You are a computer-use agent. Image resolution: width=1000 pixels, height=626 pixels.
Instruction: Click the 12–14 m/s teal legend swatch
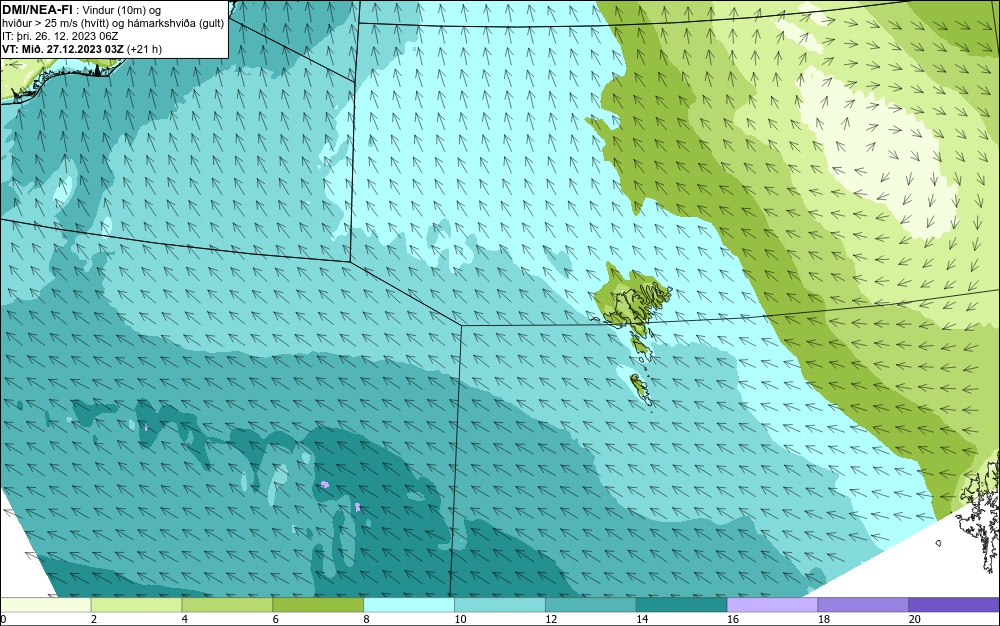591,605
